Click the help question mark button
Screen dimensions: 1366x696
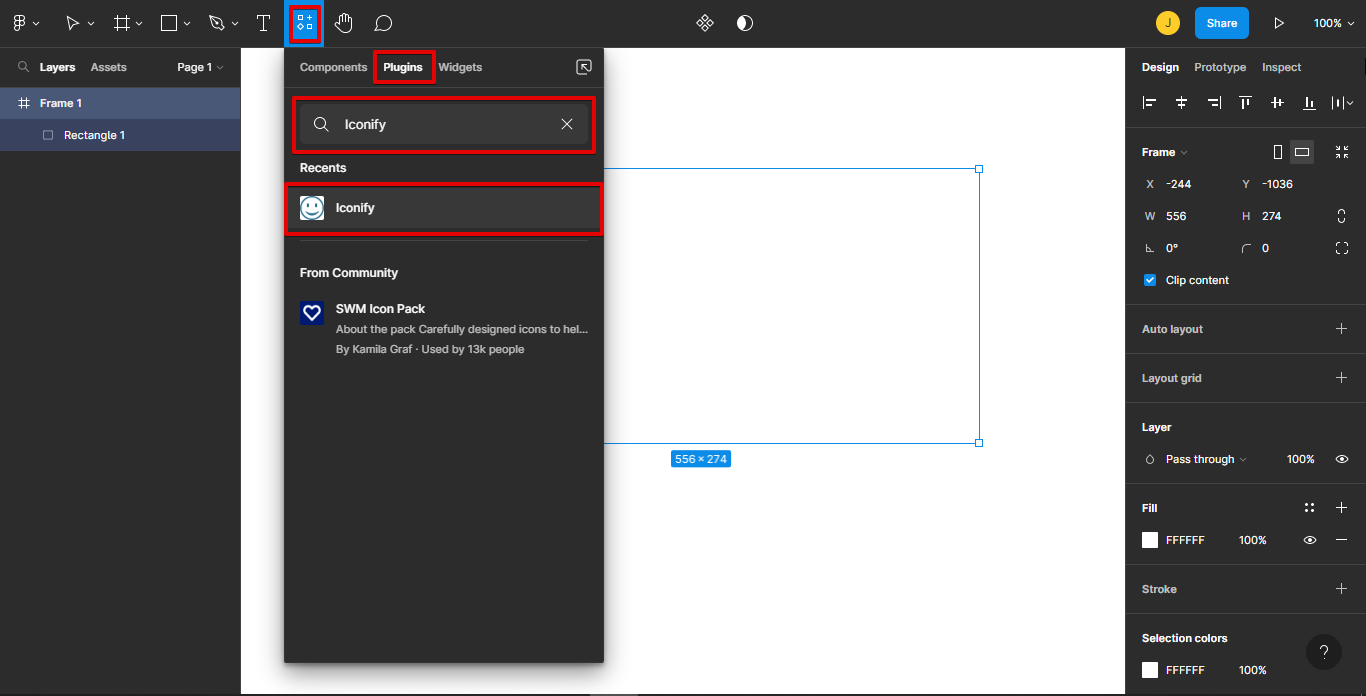coord(1323,652)
